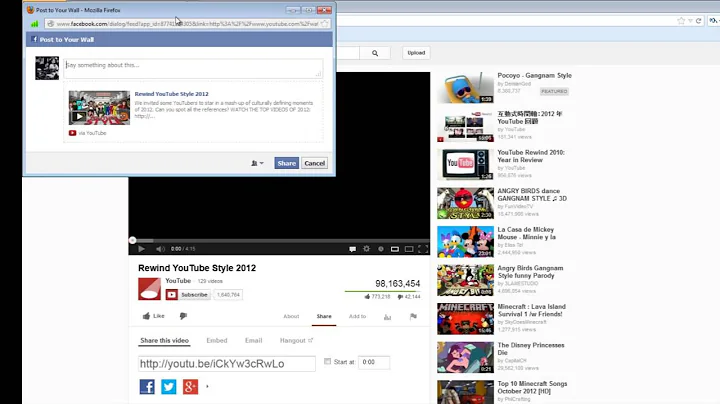Viewport: 720px width, 404px height.
Task: Flag the video with report icon
Action: (x=413, y=316)
